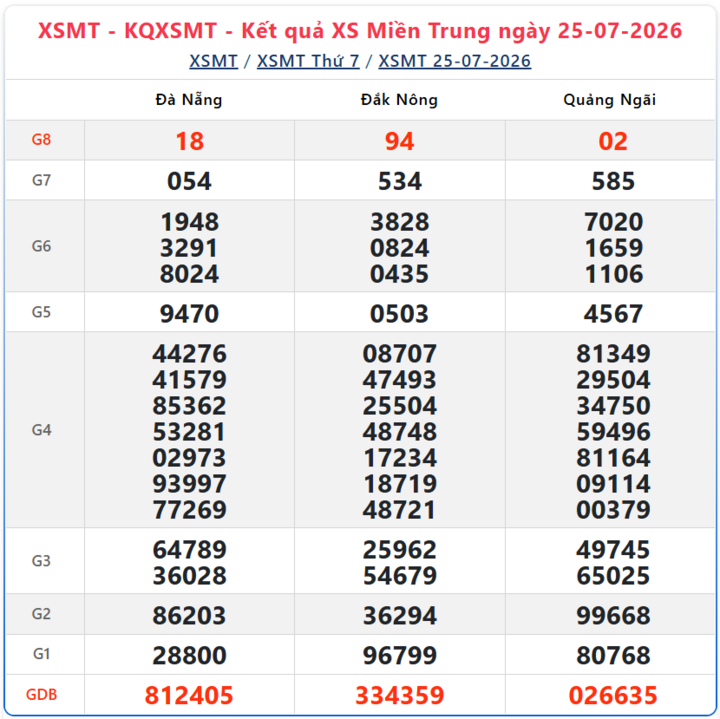The image size is (720, 719).
Task: Click the G4 row label
Action: 41,430
